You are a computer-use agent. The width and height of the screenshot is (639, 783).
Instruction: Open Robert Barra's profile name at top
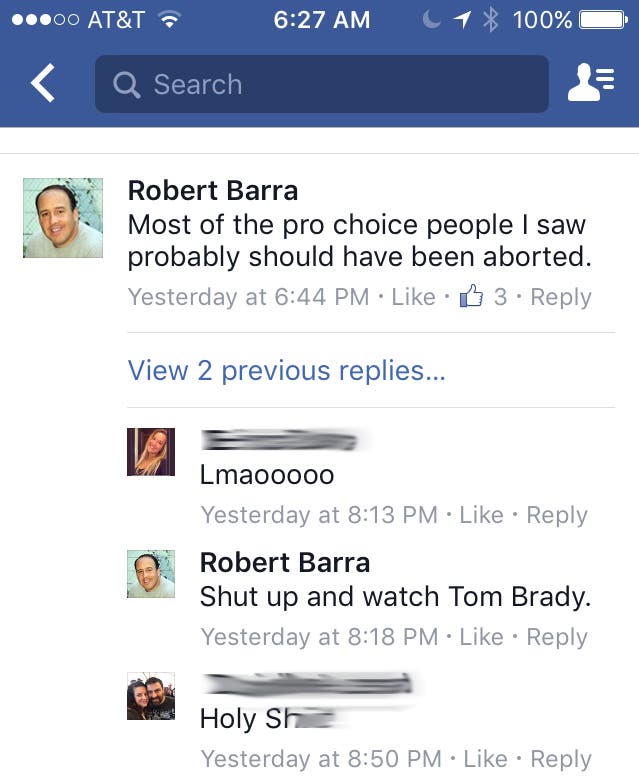coord(213,190)
